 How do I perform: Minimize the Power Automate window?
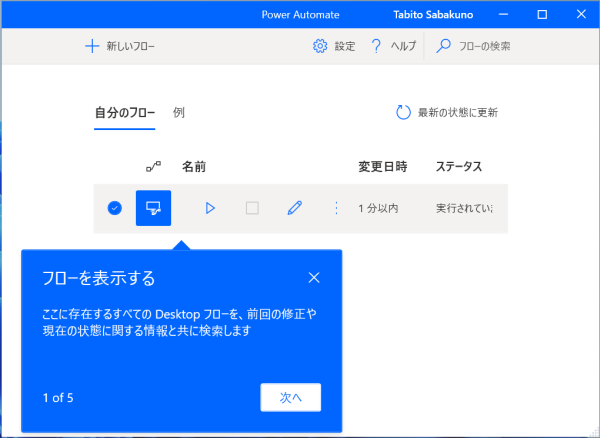click(504, 15)
